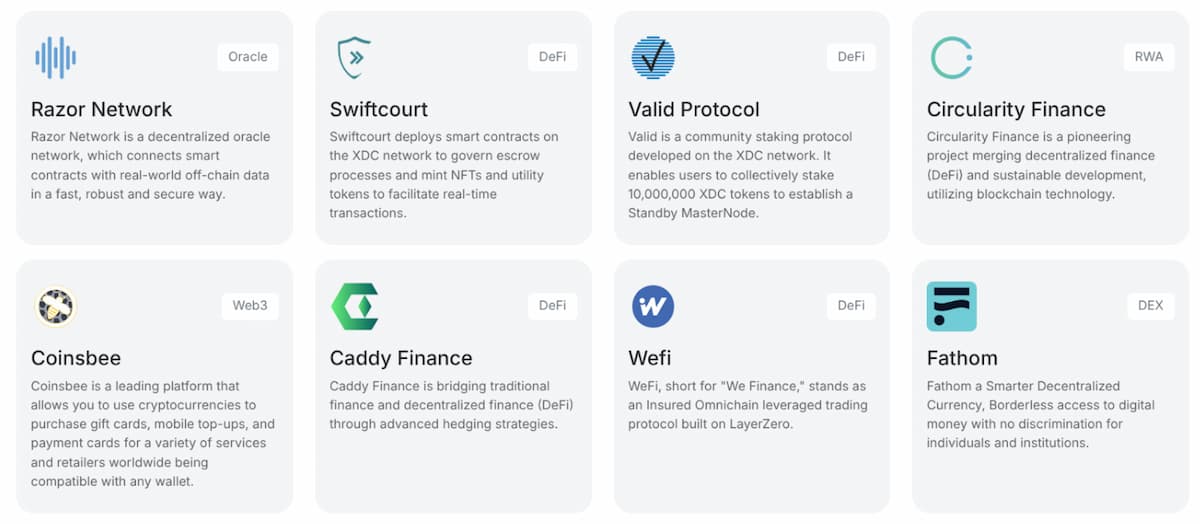
Task: Click the Caddy Finance green logo
Action: (x=354, y=306)
